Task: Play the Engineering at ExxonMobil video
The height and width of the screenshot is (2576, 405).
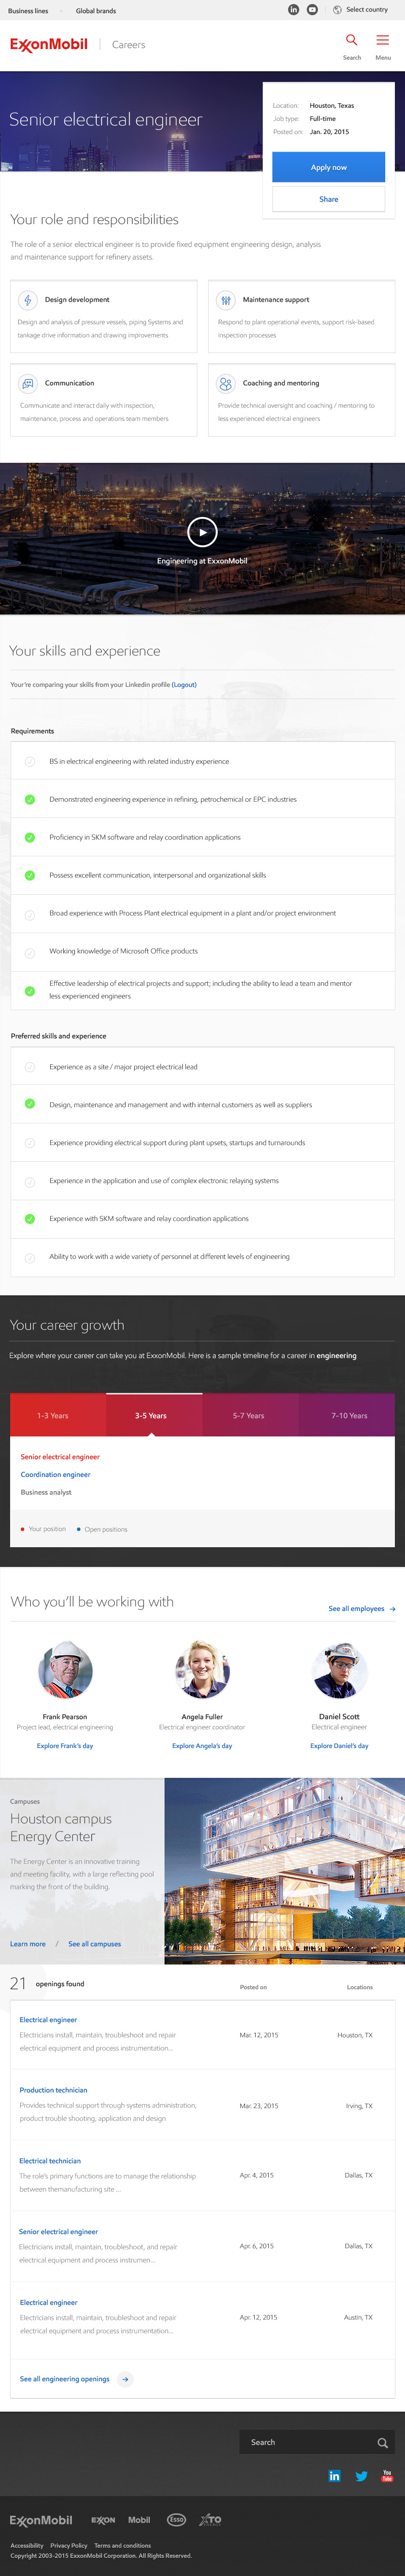Action: 202,532
